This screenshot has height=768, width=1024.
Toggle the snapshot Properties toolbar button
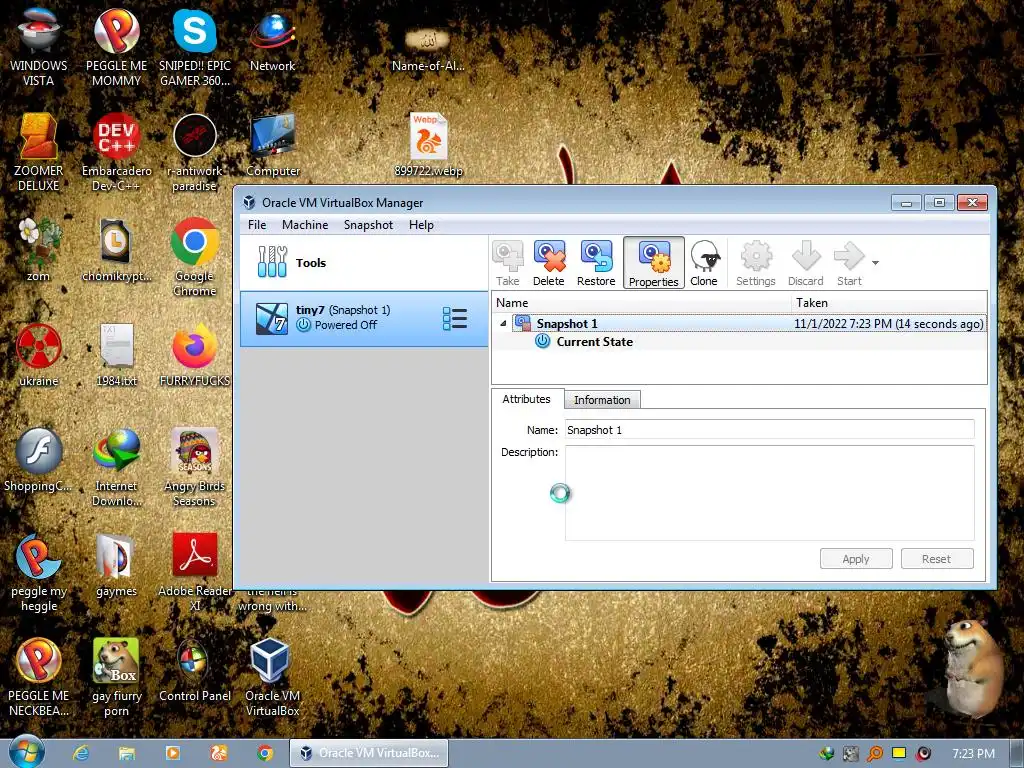pos(654,263)
